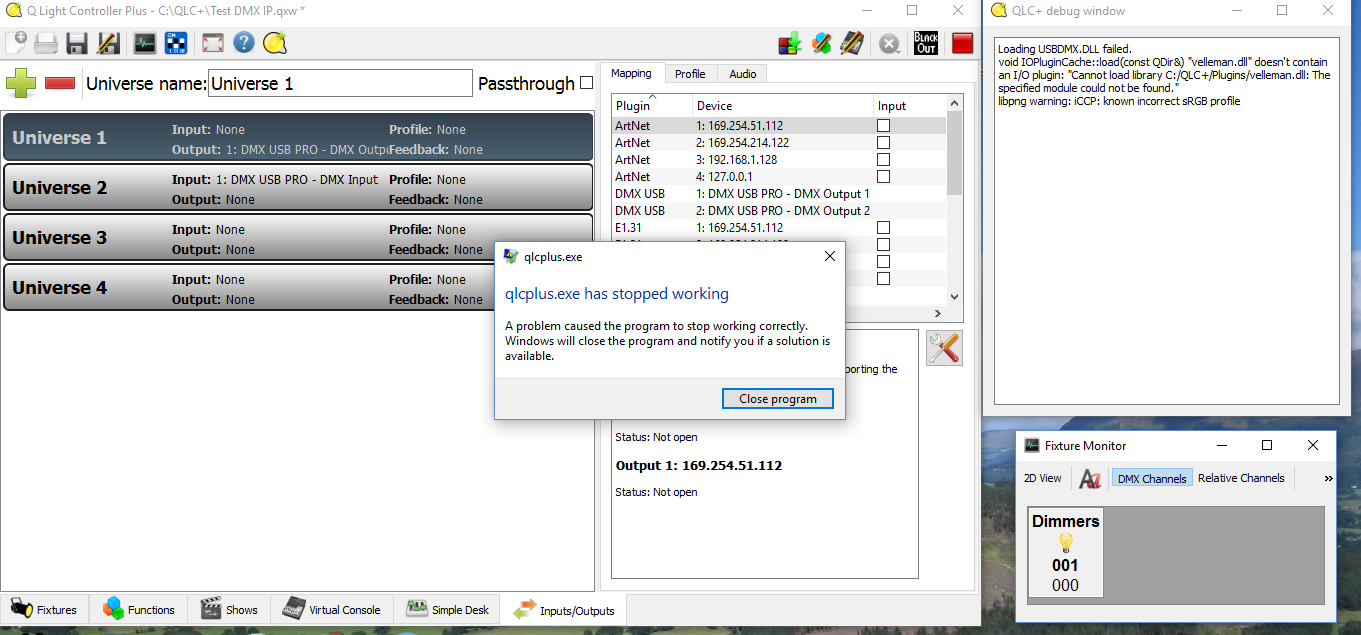Select DMX USB PRO - DMX Output 1 row
This screenshot has height=635, width=1361.
coord(778,194)
